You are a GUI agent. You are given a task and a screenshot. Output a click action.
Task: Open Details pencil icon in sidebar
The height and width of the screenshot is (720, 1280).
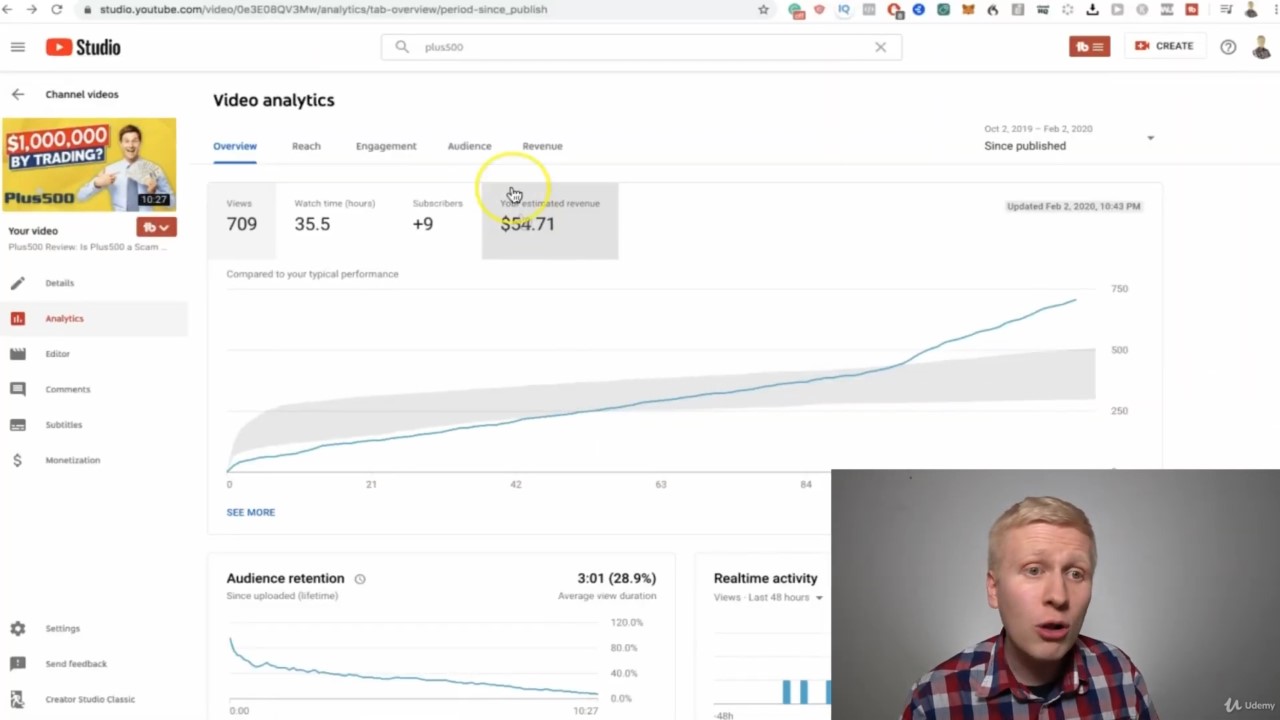tap(18, 283)
